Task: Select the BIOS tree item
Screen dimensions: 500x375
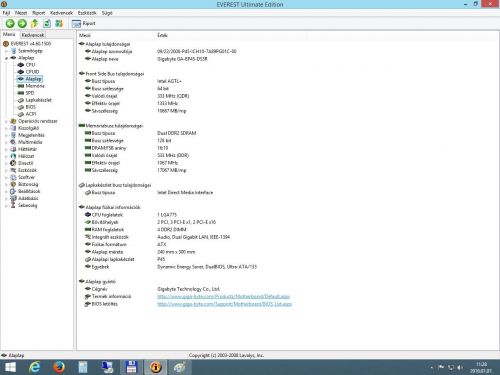Action: pyautogui.click(x=30, y=107)
